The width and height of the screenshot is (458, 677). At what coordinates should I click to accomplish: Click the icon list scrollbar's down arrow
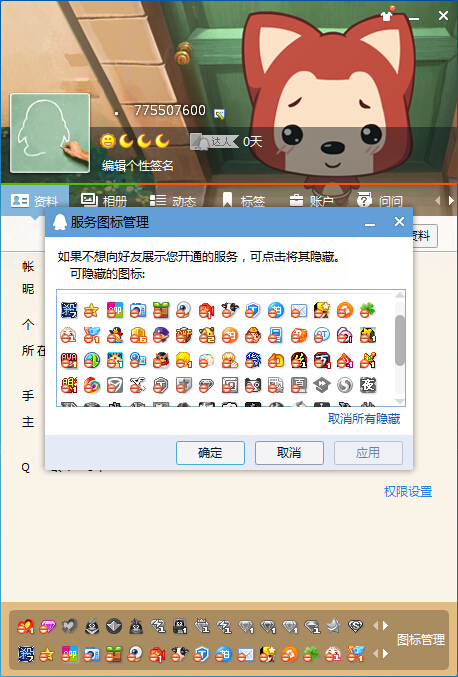tap(400, 401)
